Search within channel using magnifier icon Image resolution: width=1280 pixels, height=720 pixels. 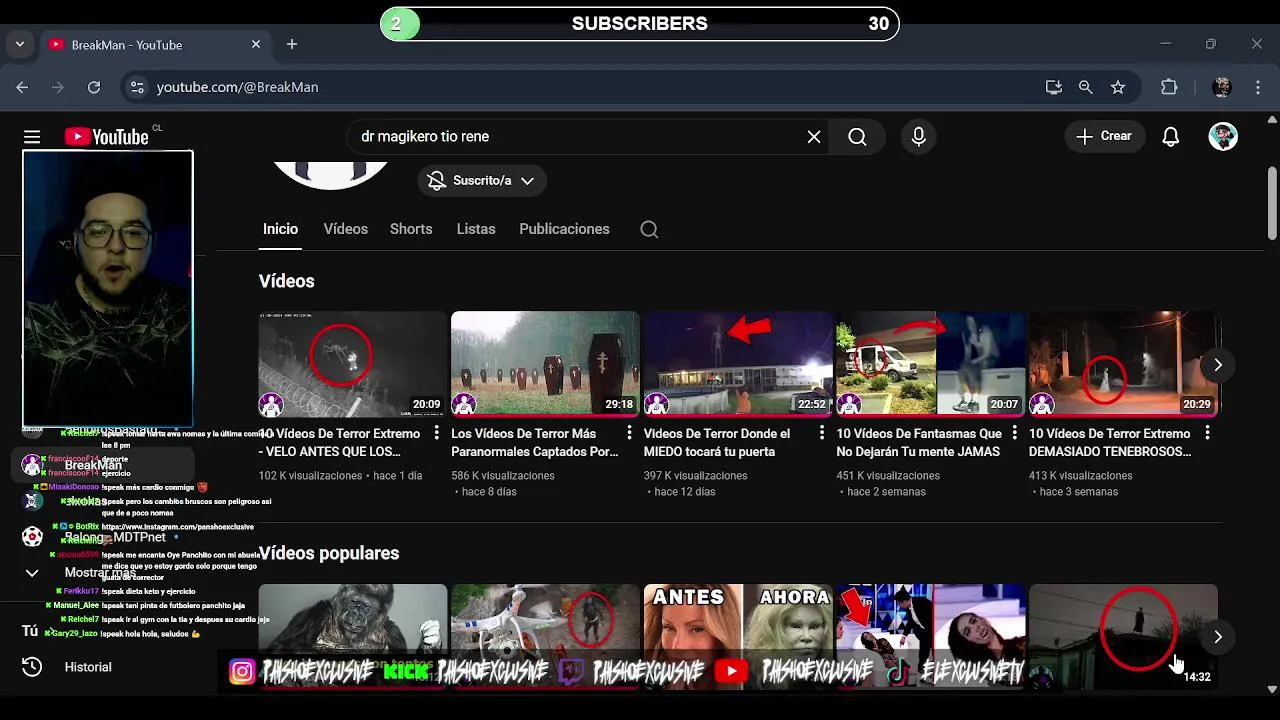[649, 230]
